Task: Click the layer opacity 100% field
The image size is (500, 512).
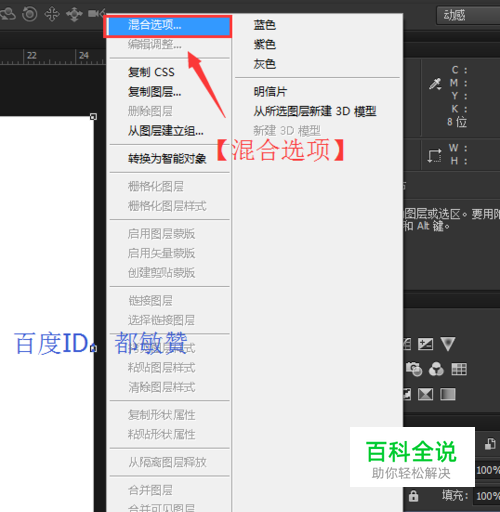Action: tap(488, 470)
